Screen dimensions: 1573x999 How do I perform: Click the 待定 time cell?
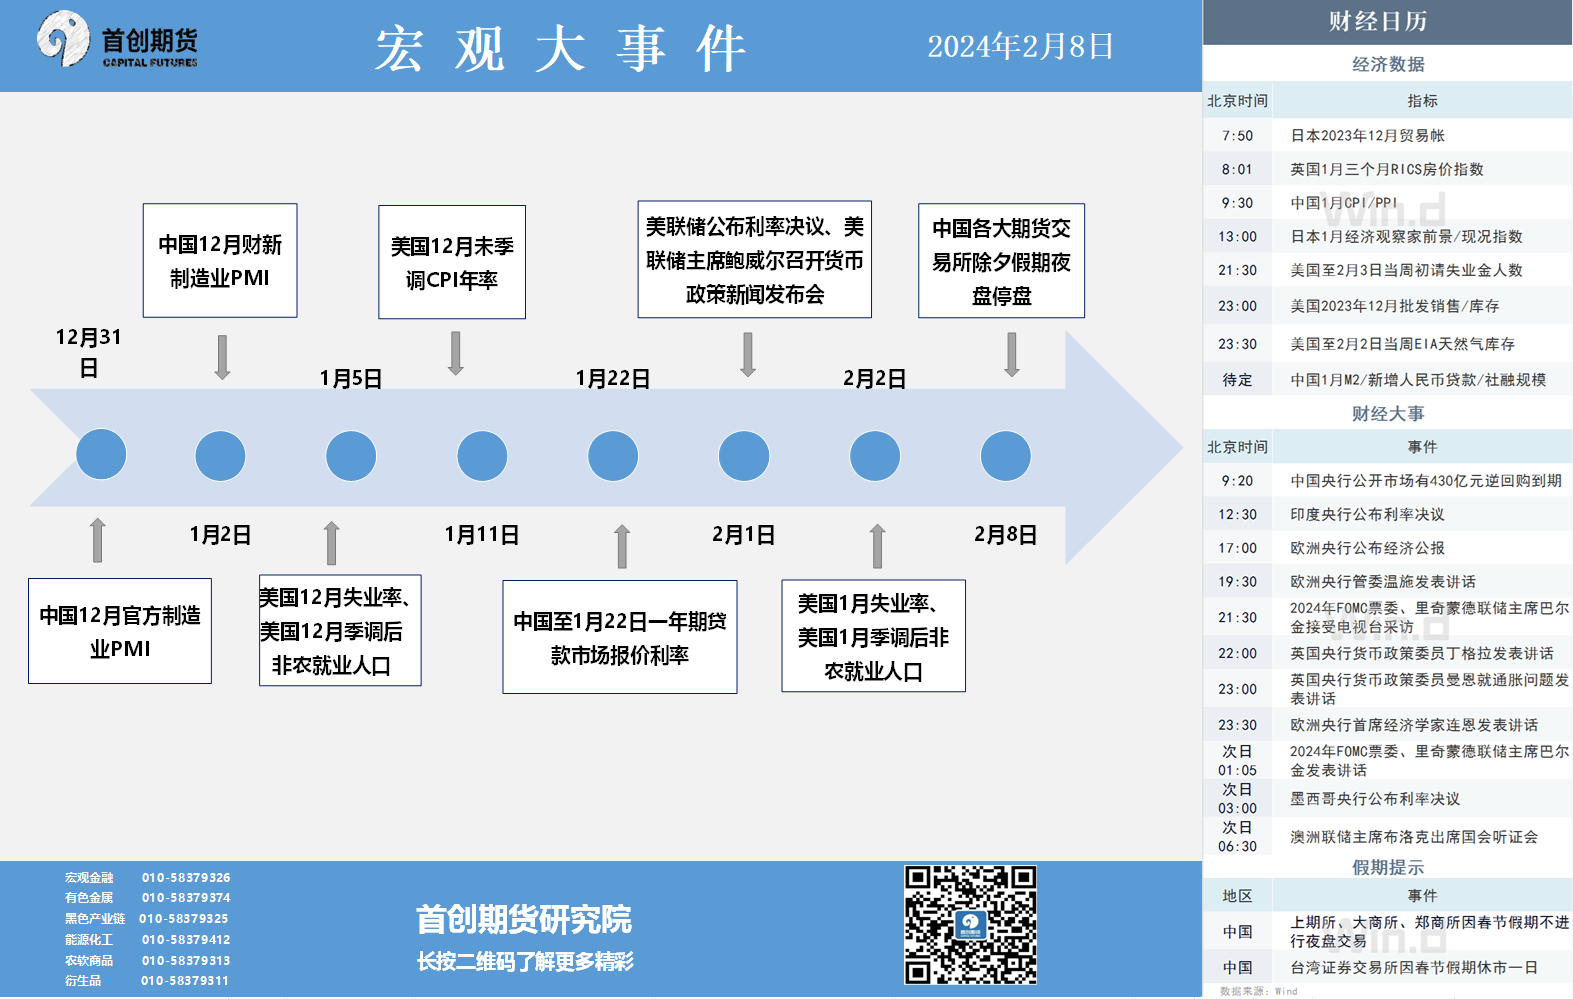(x=1237, y=379)
